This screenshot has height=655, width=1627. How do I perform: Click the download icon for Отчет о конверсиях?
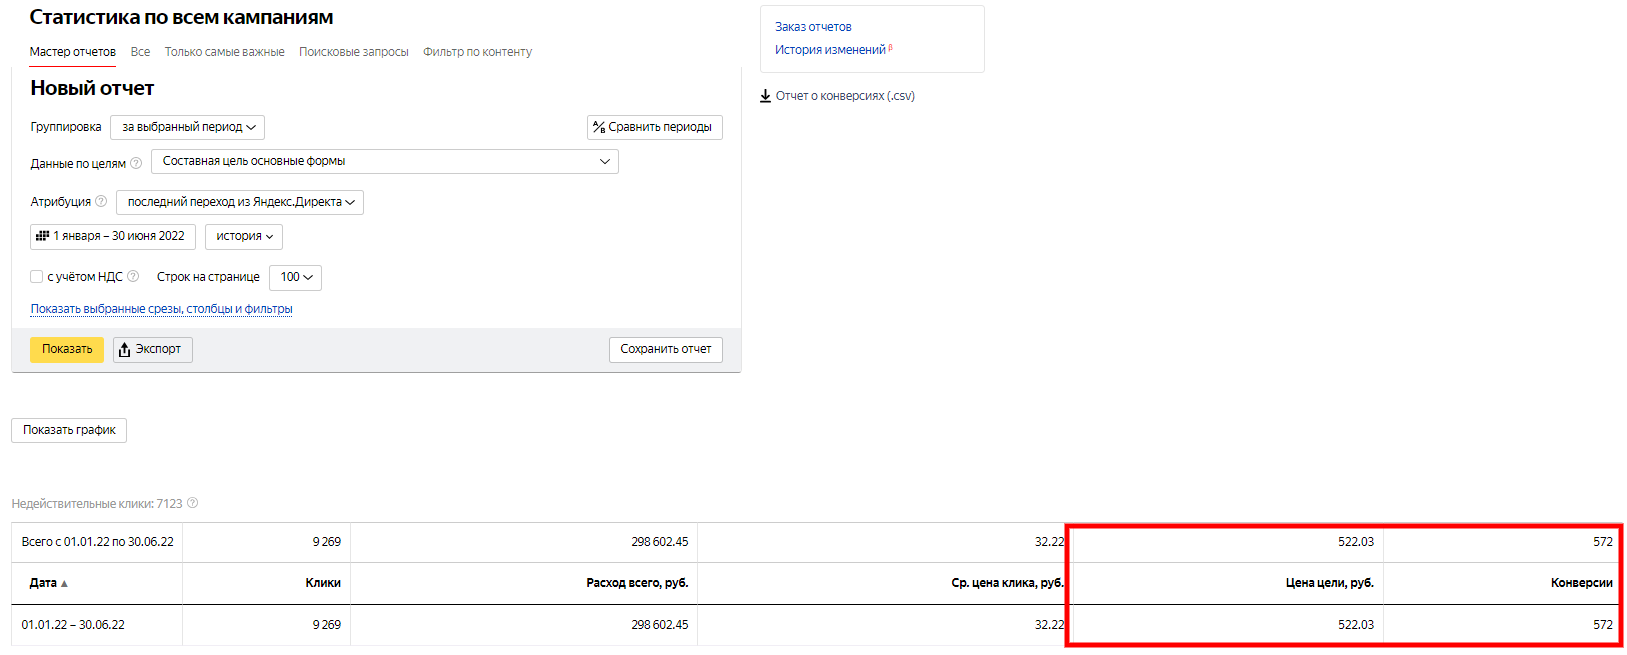click(765, 96)
